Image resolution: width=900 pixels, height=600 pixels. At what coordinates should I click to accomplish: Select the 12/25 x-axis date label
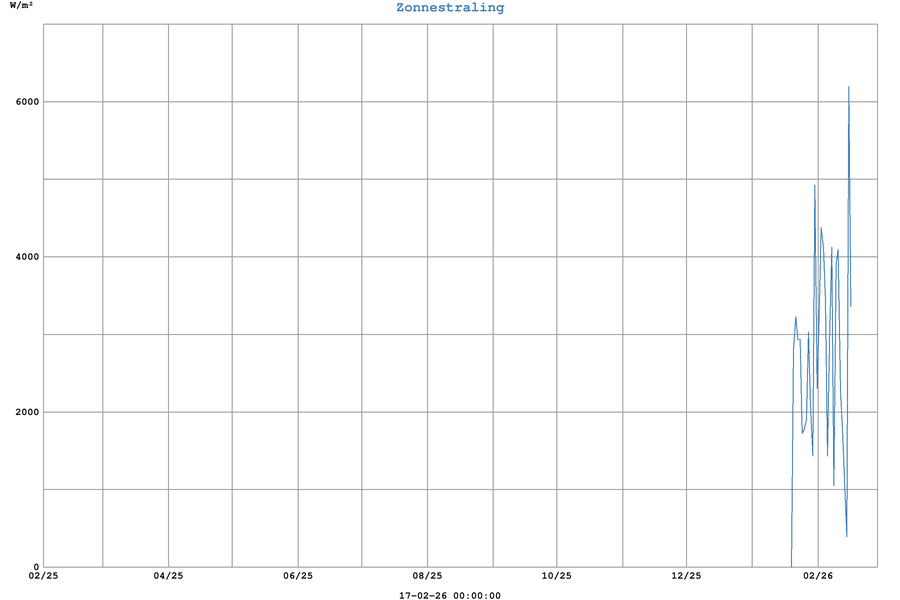point(686,576)
